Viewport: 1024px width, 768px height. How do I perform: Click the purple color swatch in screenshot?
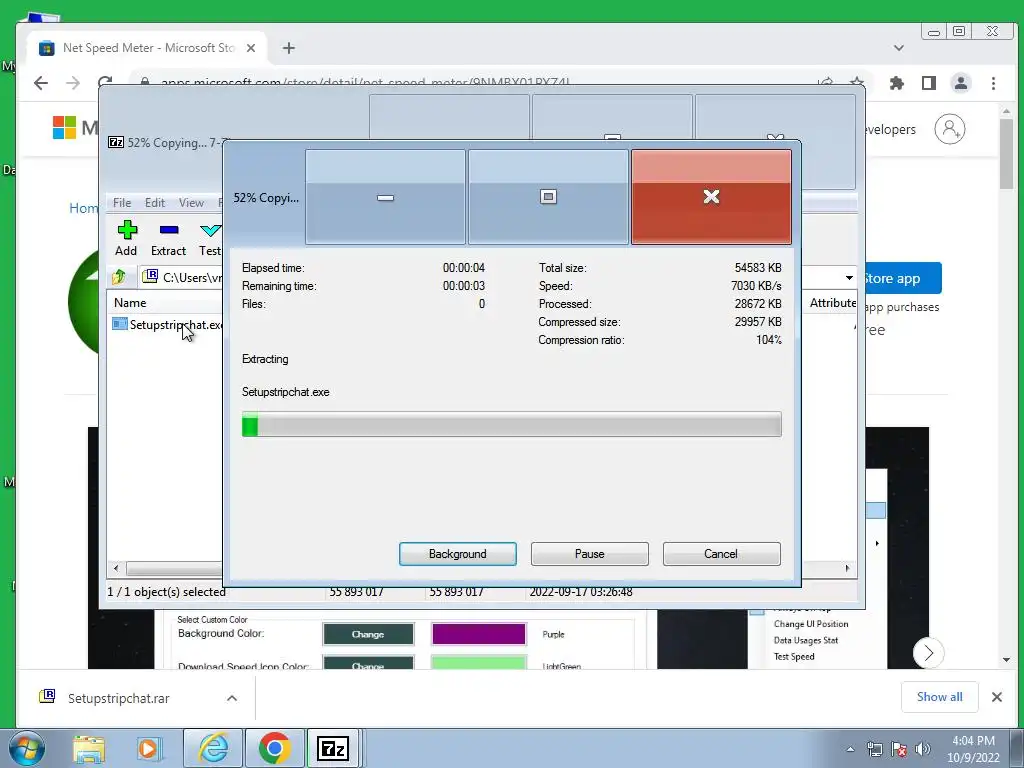tap(479, 634)
